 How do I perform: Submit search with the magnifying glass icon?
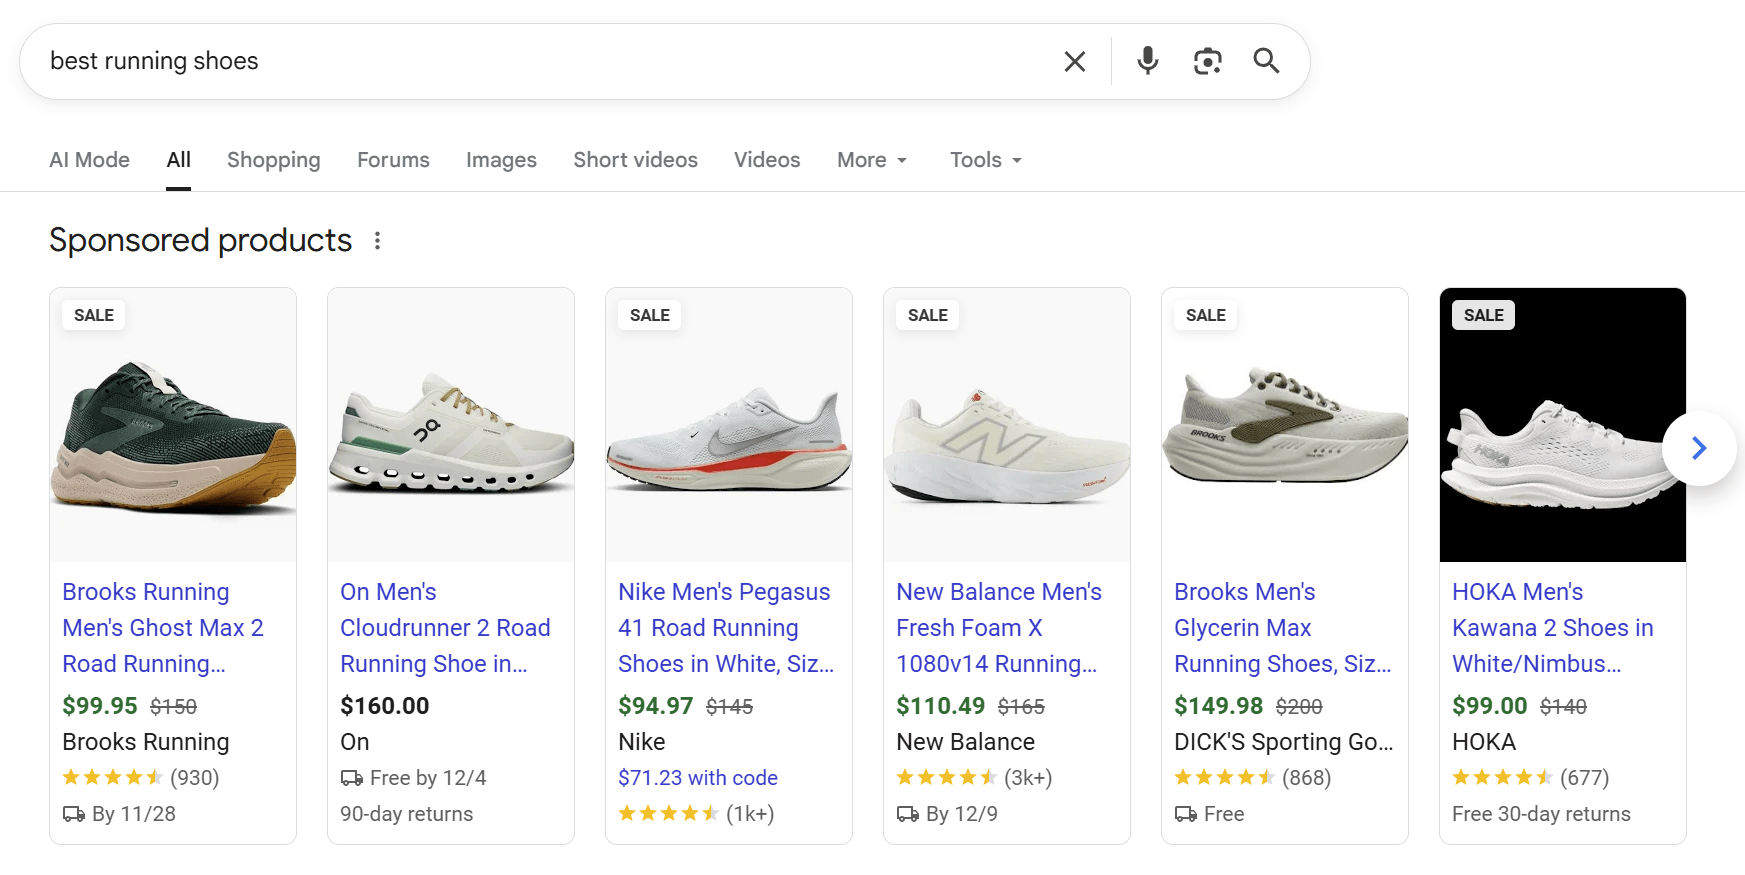1267,61
